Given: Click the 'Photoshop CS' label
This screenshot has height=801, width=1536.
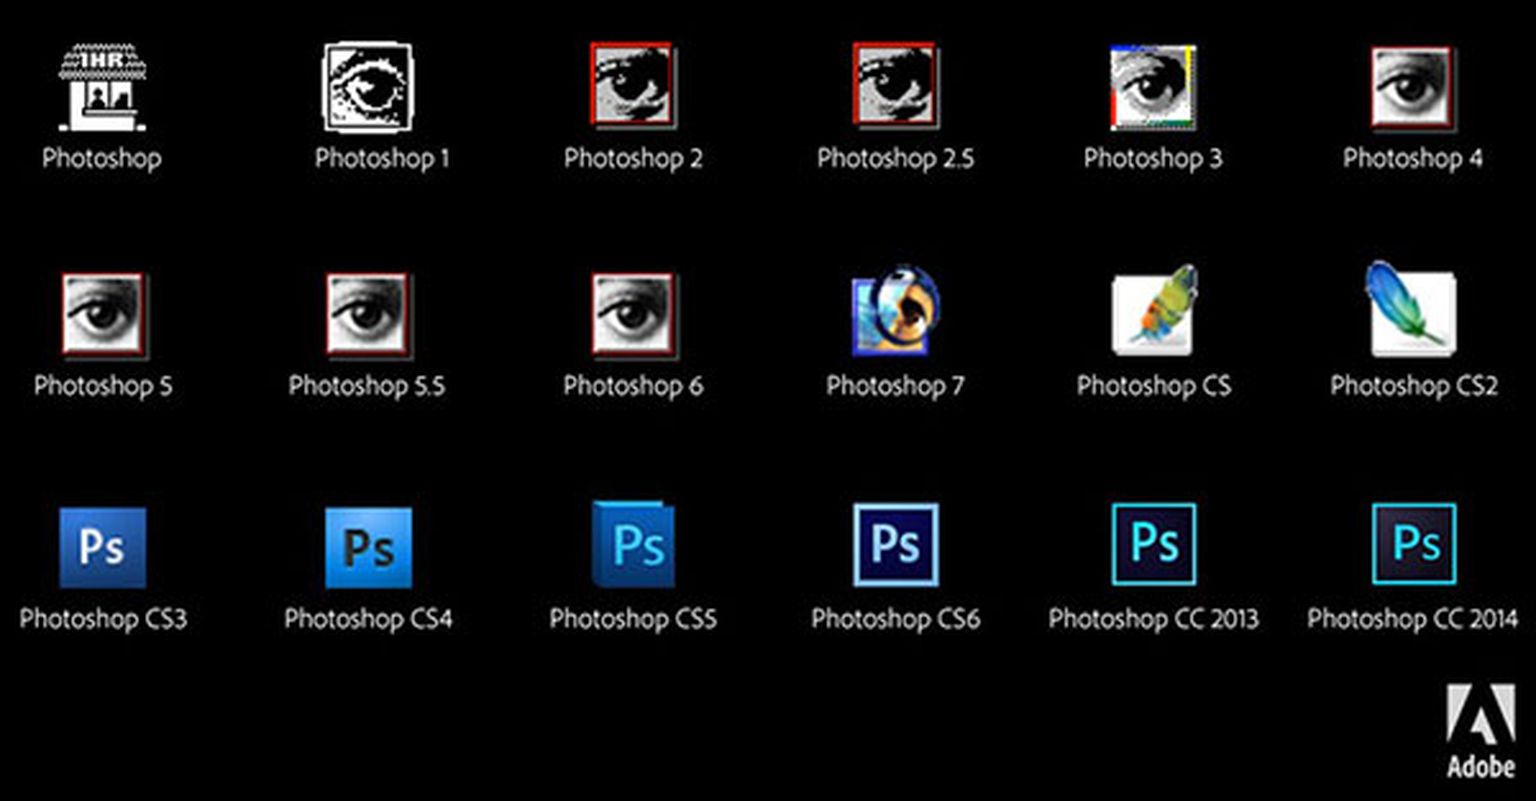Looking at the screenshot, I should [1154, 387].
